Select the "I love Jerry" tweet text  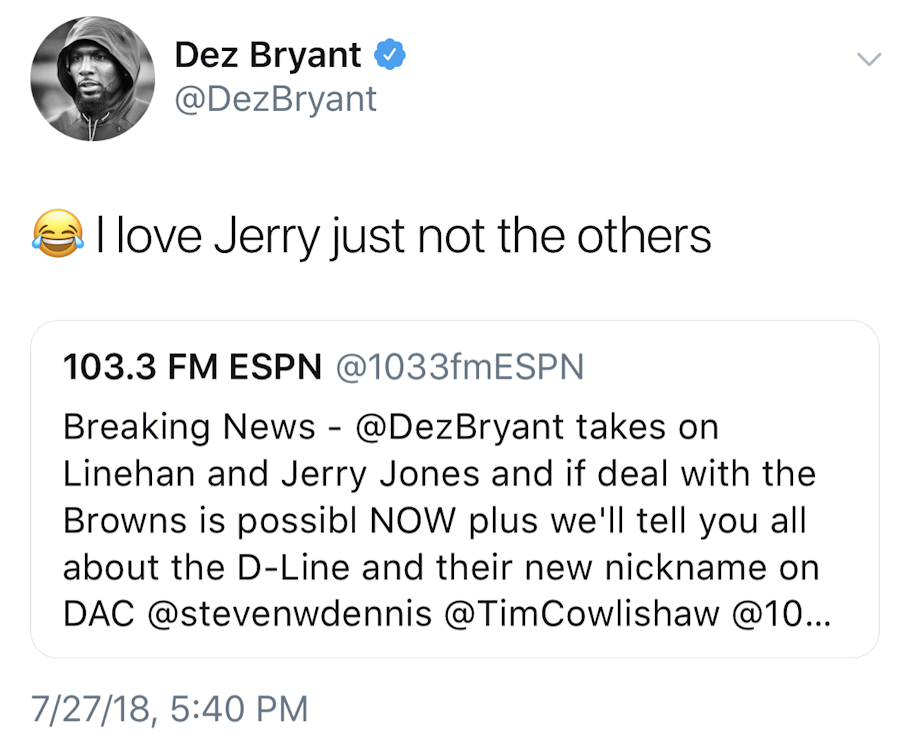coord(404,236)
